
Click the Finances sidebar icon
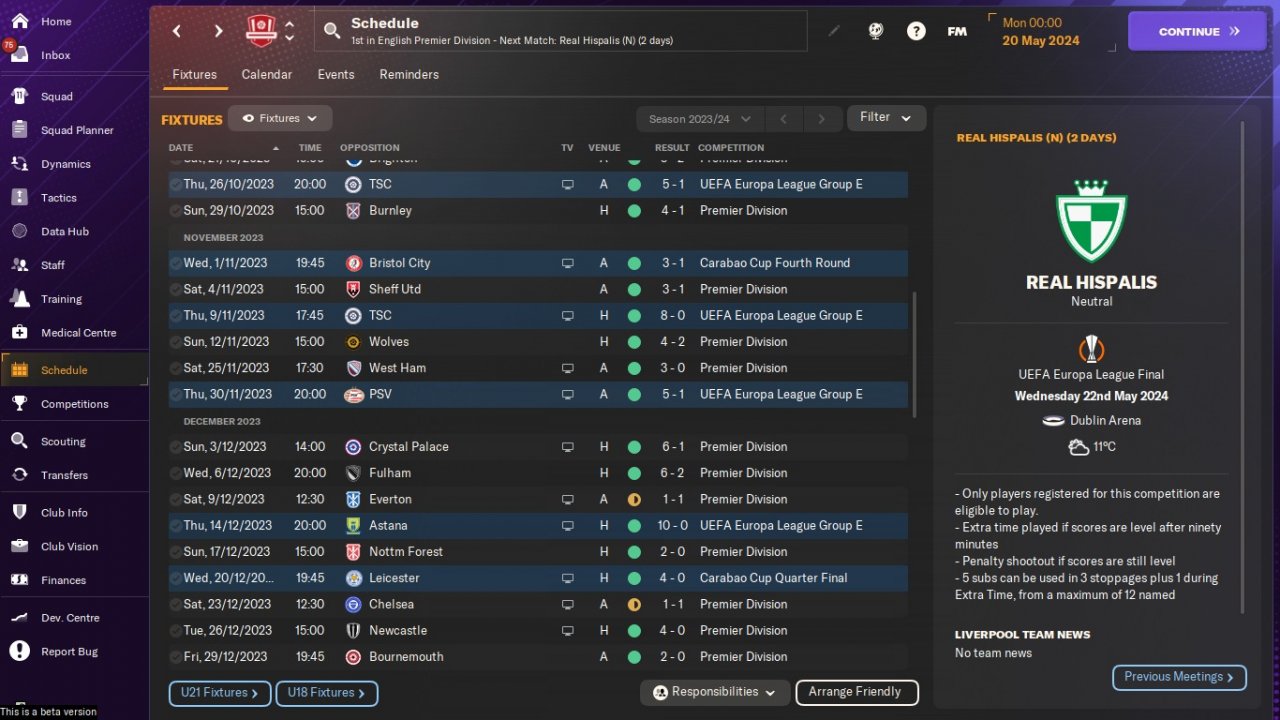click(x=19, y=580)
